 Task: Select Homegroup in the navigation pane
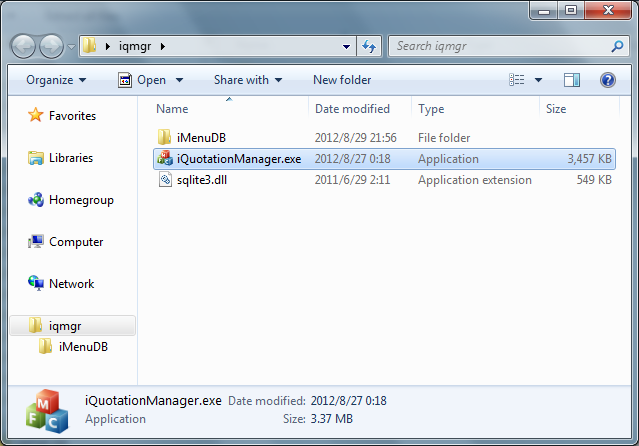(x=81, y=200)
